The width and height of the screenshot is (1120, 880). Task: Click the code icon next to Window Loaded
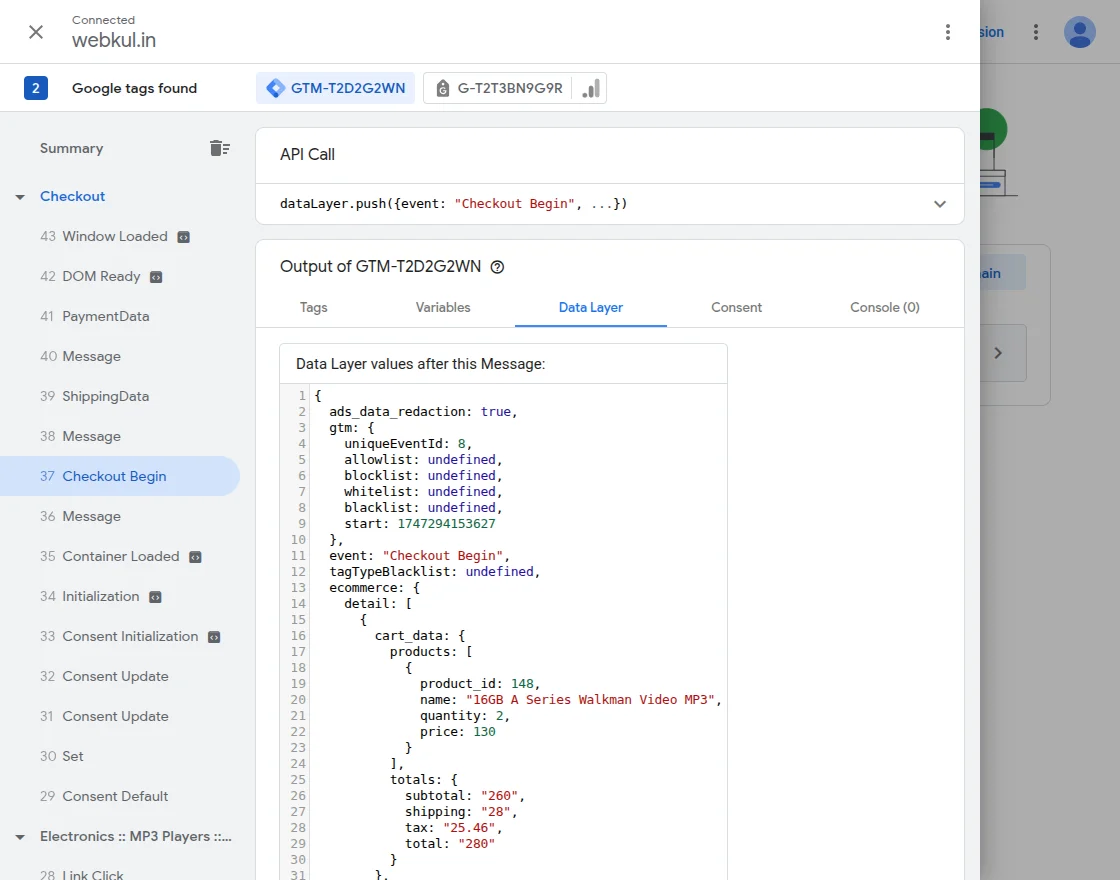click(183, 237)
